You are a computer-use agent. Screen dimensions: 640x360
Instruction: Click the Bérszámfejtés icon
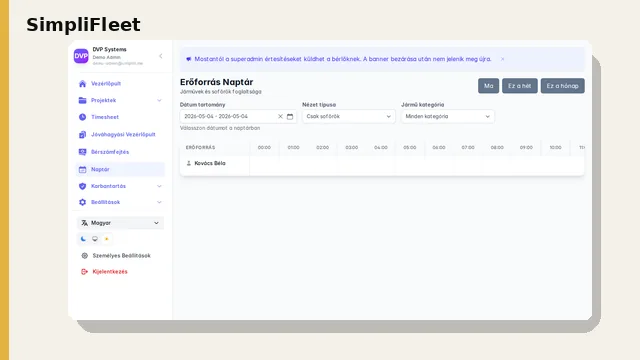(82, 152)
